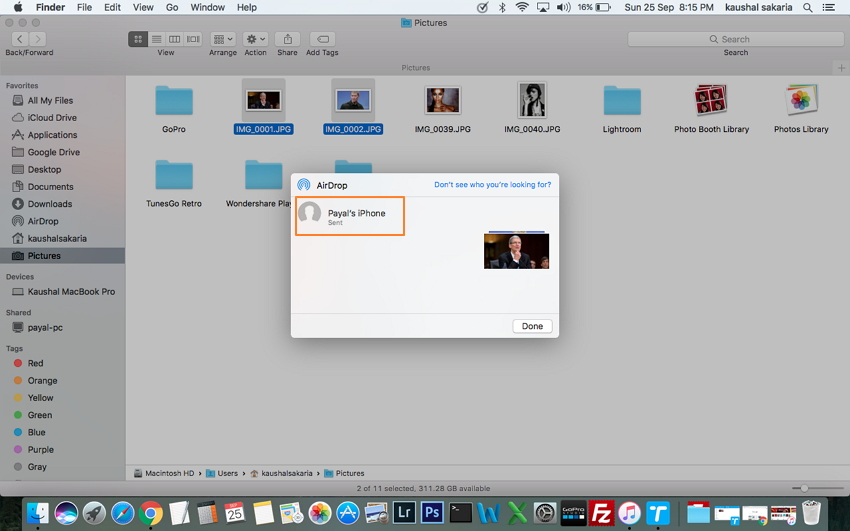850x531 pixels.
Task: Click Payal's iPhone AirDrop recipient
Action: coord(349,216)
